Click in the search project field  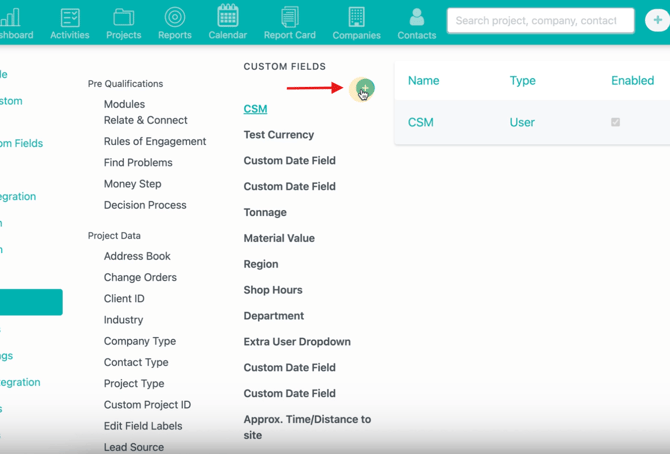pos(540,20)
